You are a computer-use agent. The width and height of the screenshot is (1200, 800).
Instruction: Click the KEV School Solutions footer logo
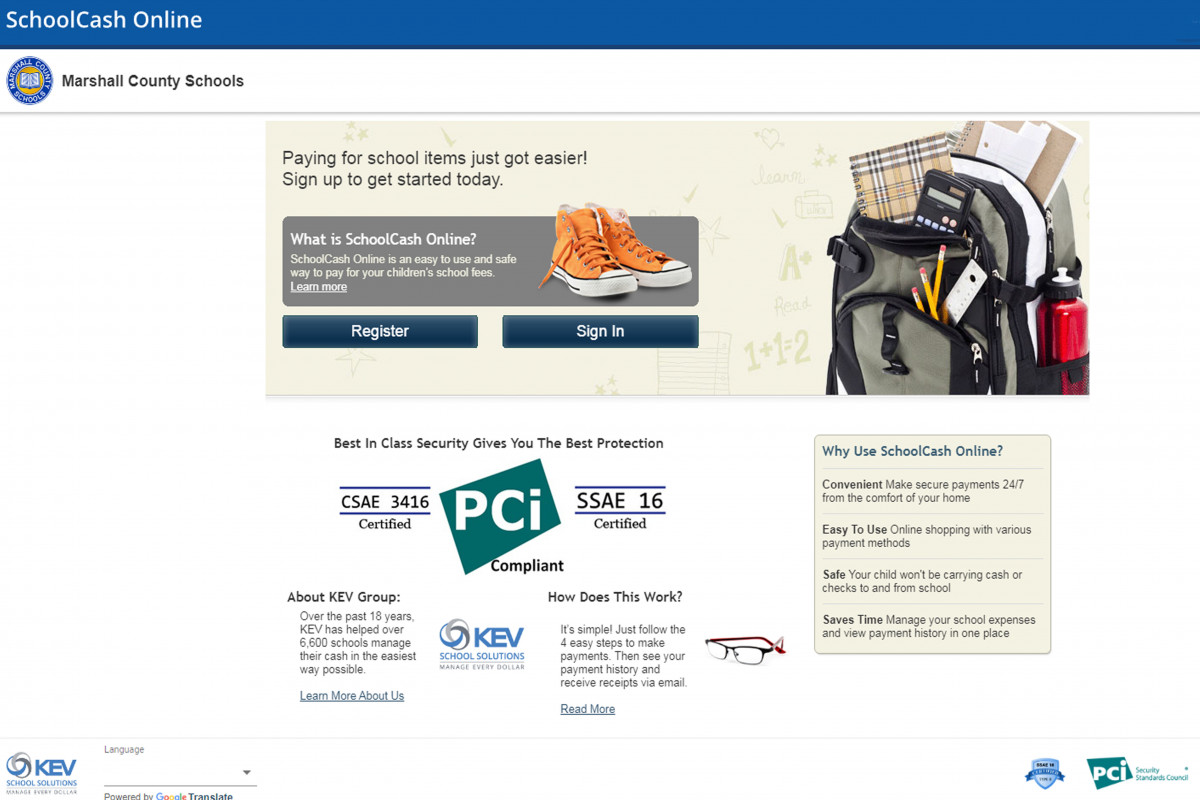[41, 773]
